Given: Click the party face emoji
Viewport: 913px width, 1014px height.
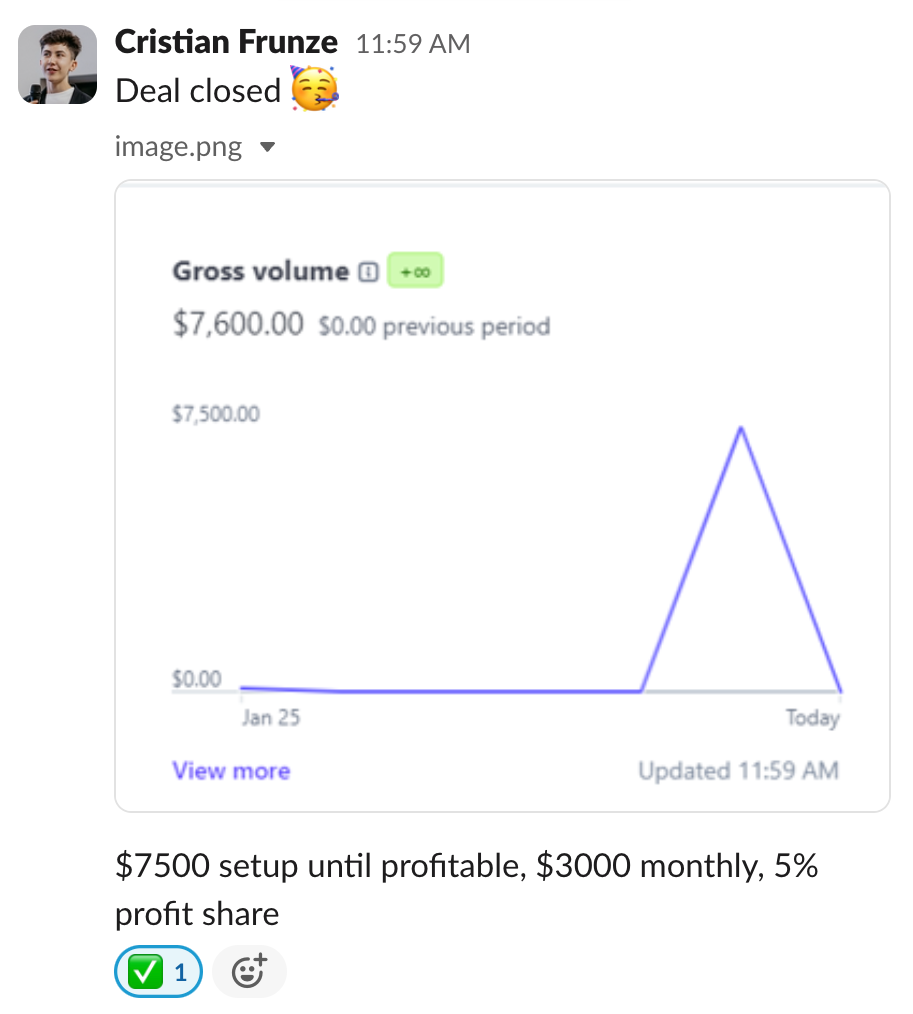Looking at the screenshot, I should [x=315, y=90].
